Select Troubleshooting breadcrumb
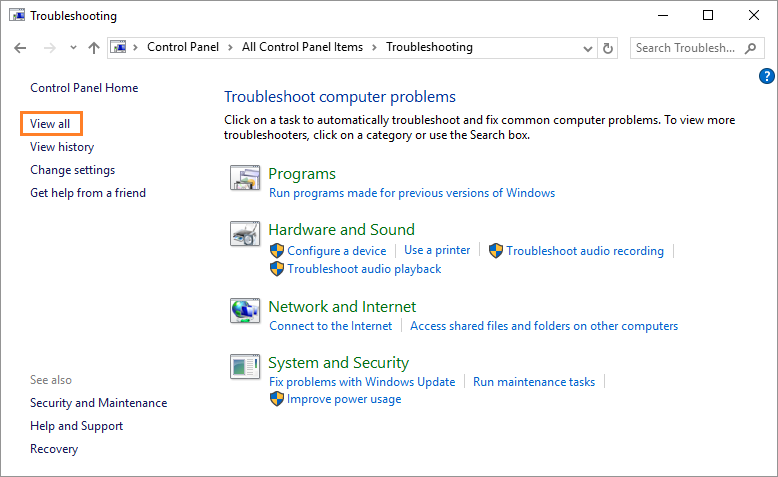778x477 pixels. [429, 47]
